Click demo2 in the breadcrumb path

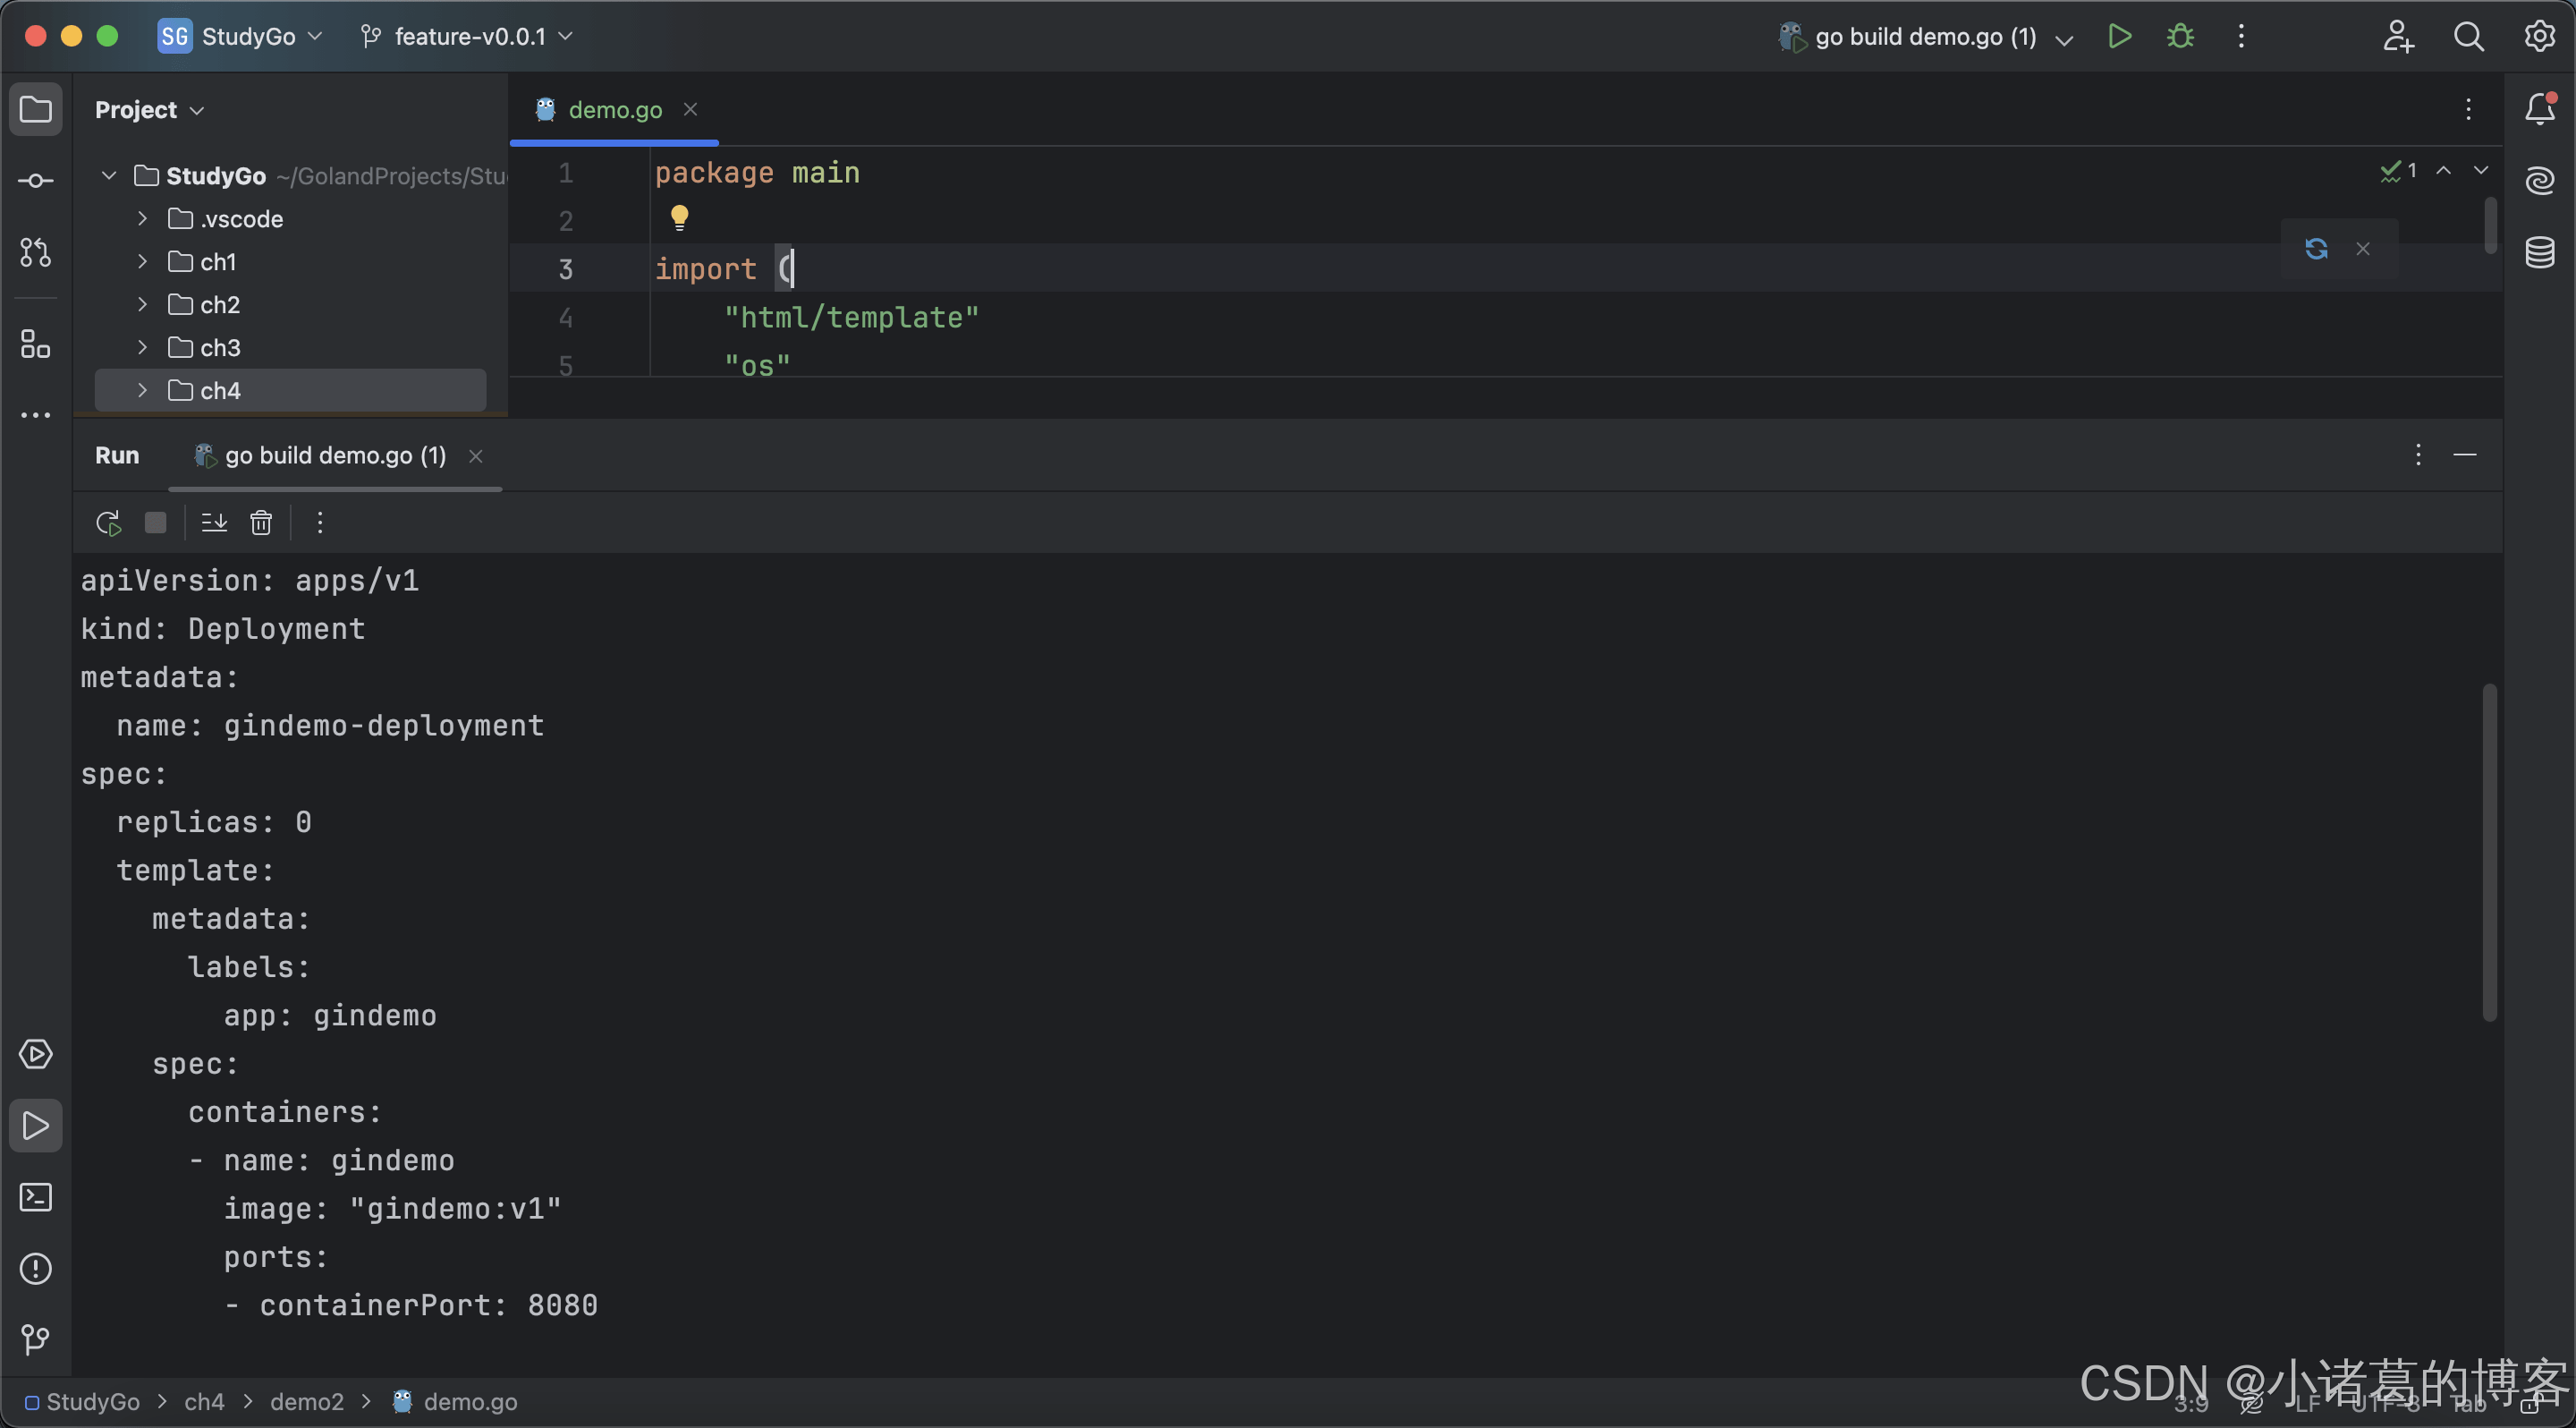coord(306,1402)
